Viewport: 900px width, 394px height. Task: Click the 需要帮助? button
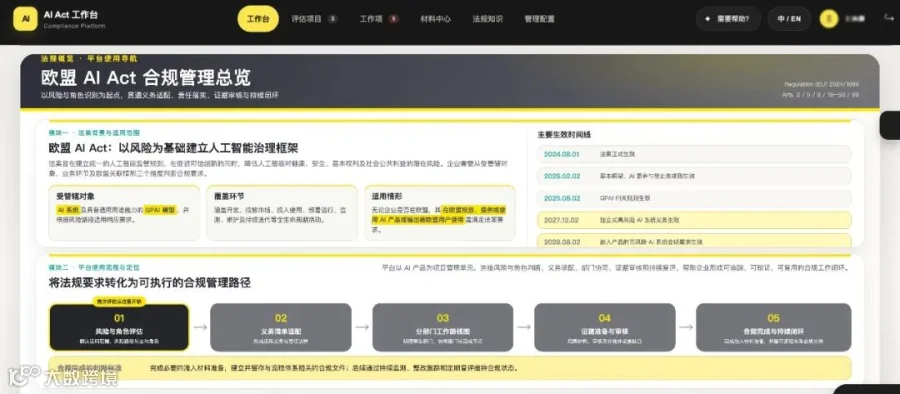point(728,19)
